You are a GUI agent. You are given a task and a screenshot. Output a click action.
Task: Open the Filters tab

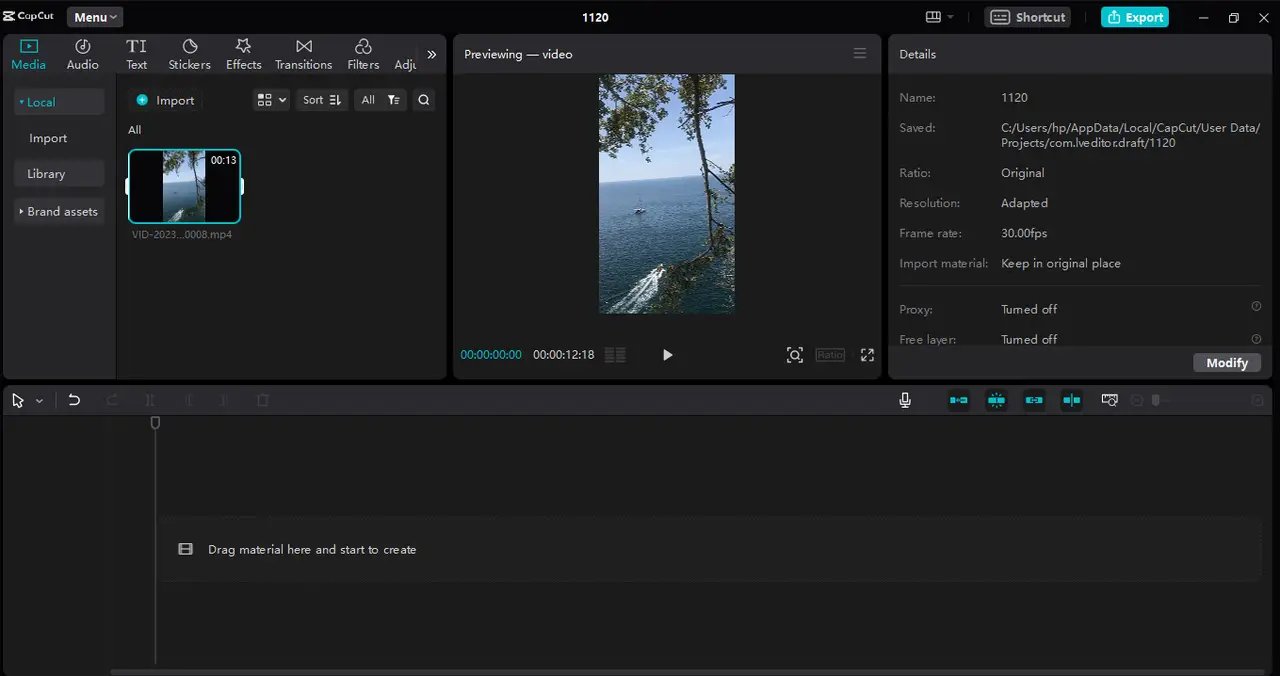(x=363, y=54)
